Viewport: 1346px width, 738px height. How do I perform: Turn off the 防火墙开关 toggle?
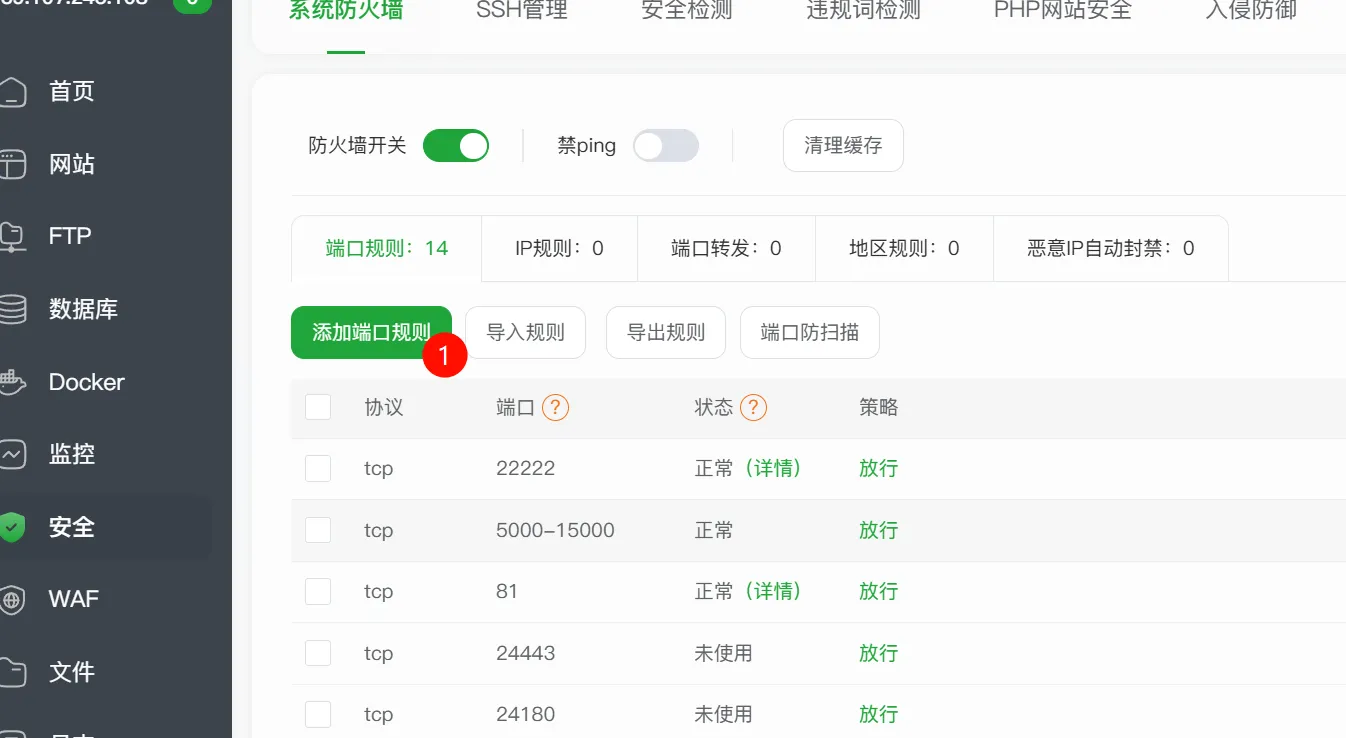455,146
